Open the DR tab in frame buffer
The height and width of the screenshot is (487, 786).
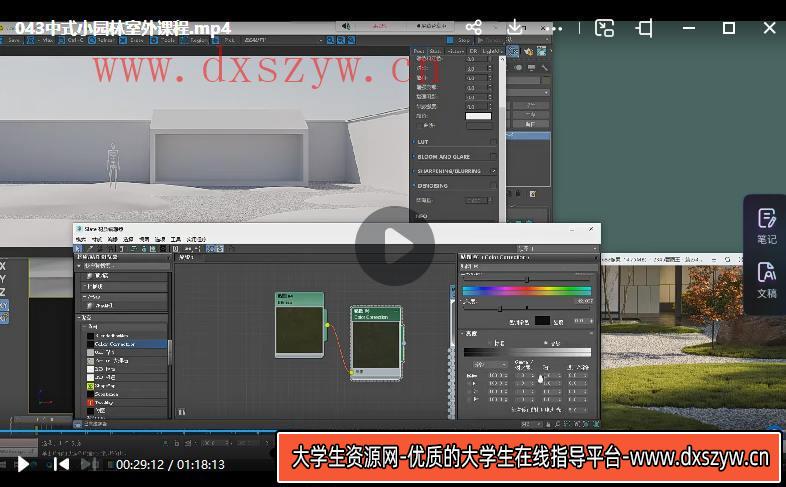tap(474, 51)
